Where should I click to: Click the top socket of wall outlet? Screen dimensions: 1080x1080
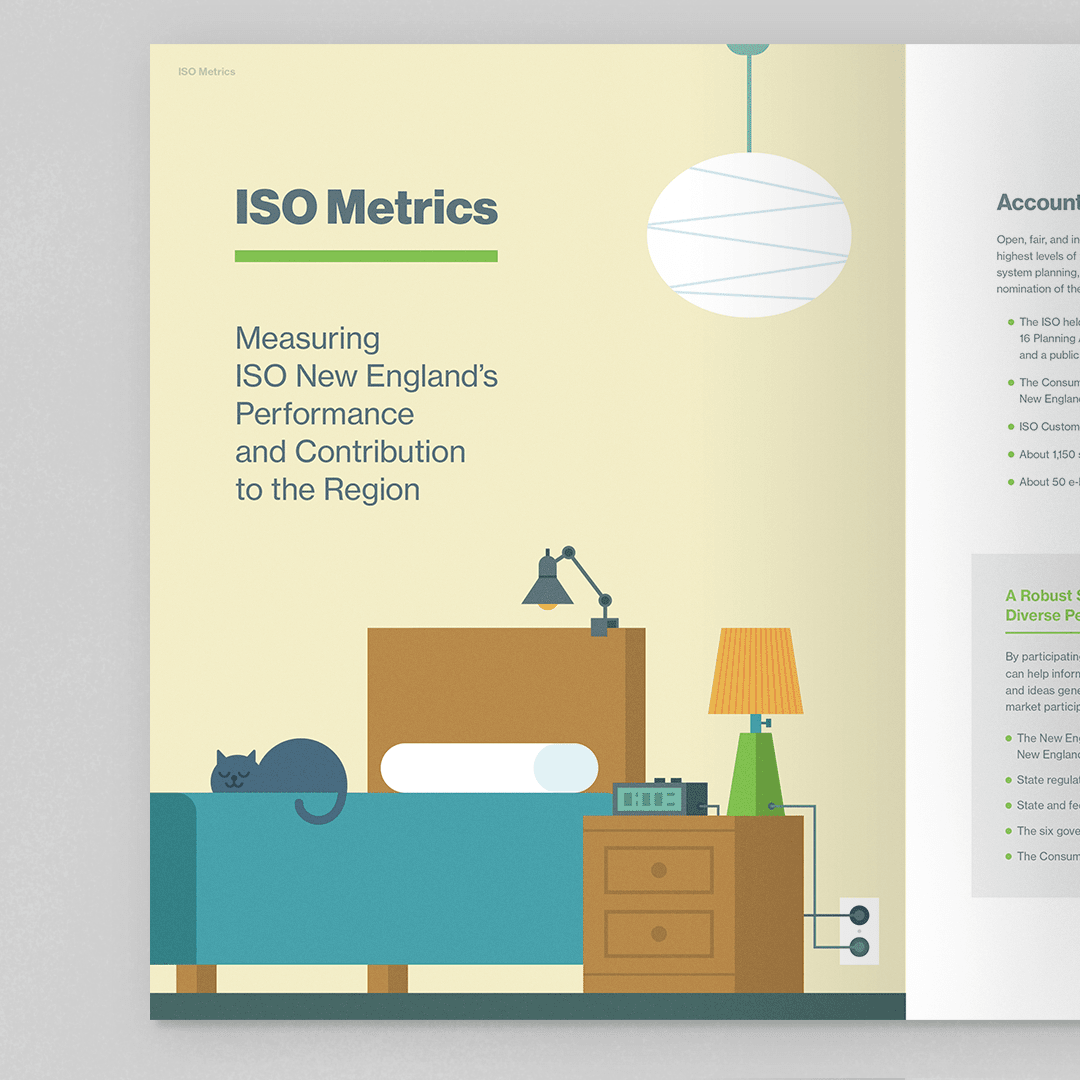[859, 915]
